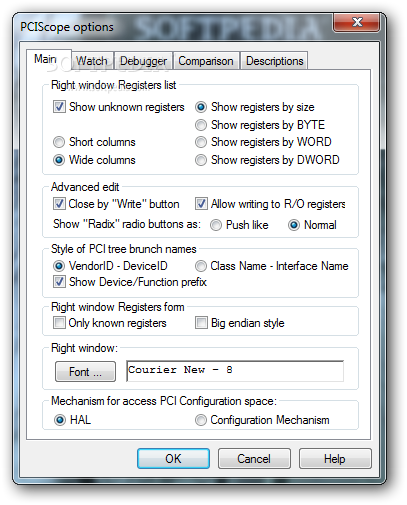The width and height of the screenshot is (407, 505).
Task: Switch to the Main tab
Action: [x=49, y=59]
